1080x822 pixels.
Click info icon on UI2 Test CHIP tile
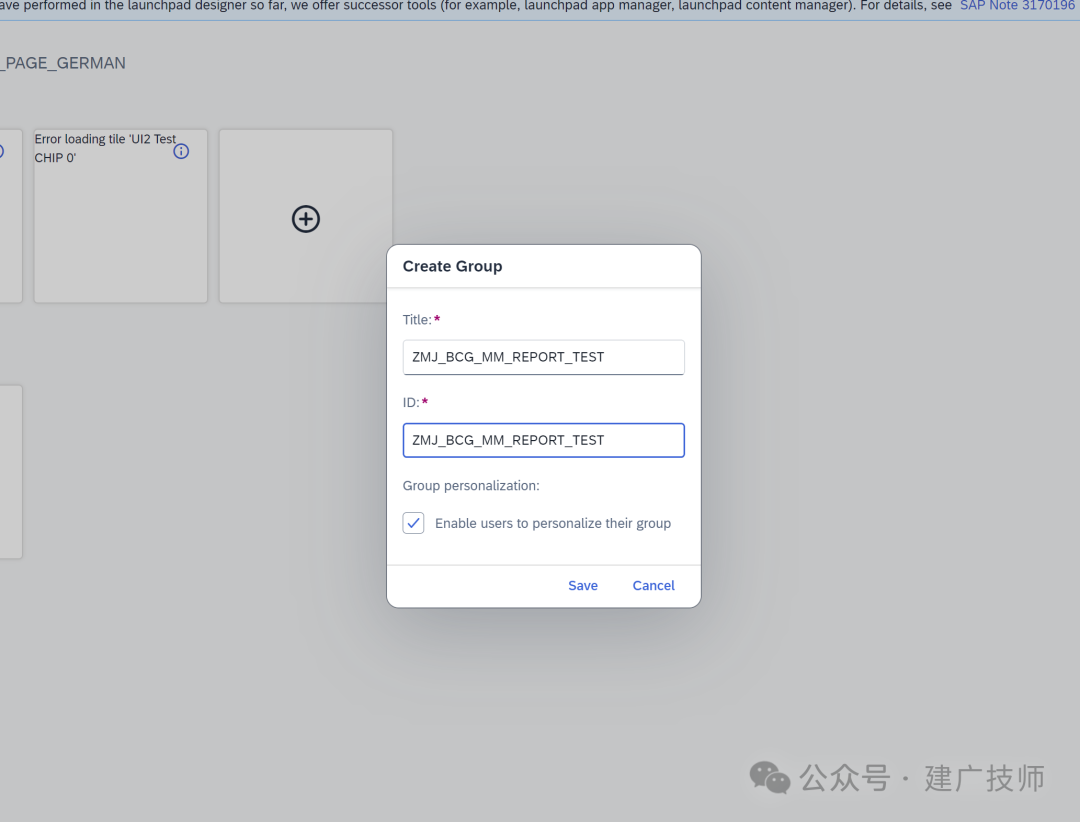(181, 152)
